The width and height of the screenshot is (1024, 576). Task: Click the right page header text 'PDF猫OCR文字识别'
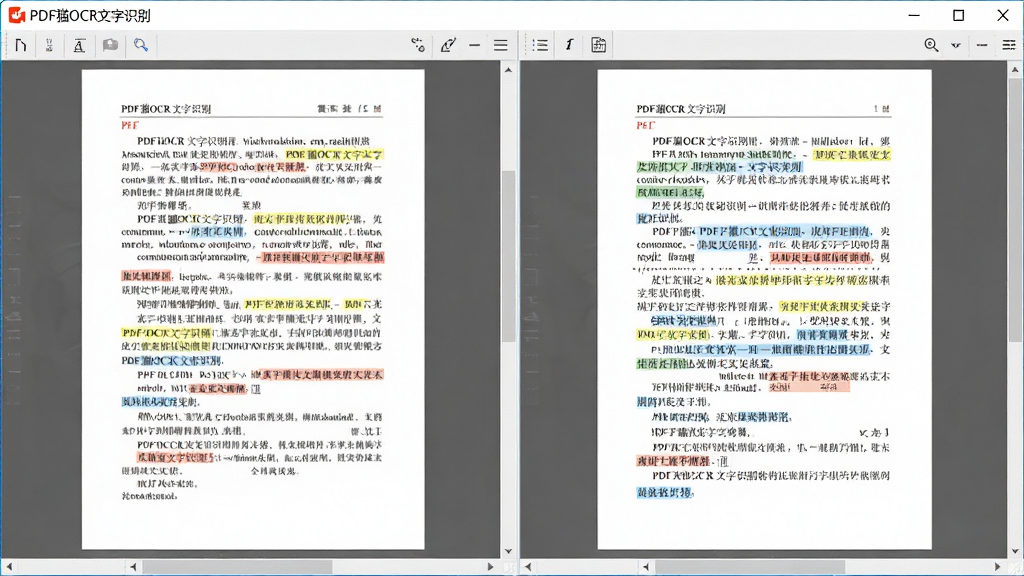tap(681, 109)
